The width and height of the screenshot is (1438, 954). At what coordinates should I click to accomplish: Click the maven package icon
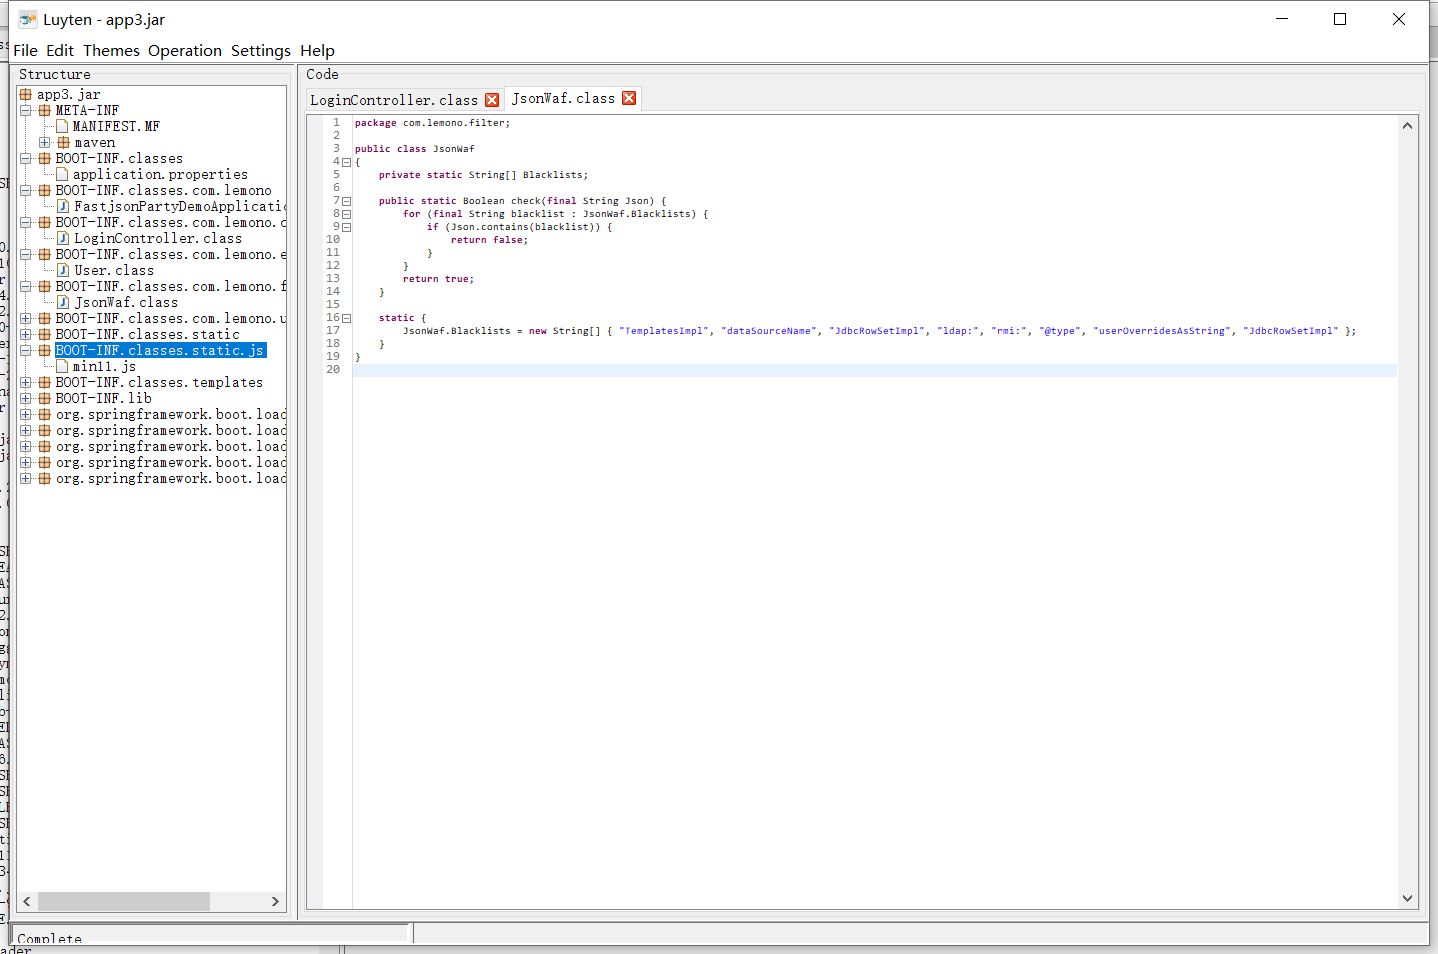(x=64, y=142)
